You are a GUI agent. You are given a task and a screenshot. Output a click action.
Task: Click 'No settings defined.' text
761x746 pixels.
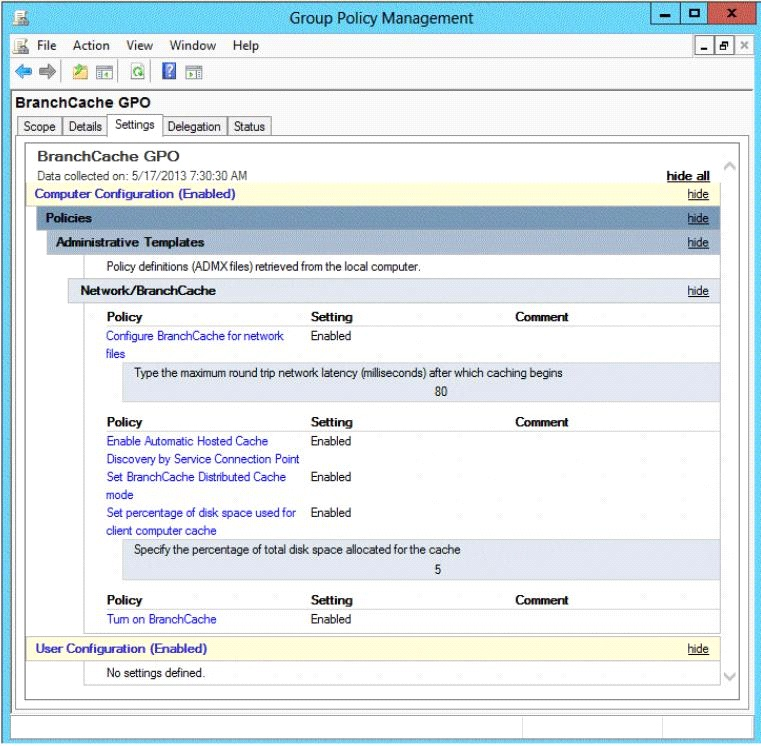click(x=156, y=673)
